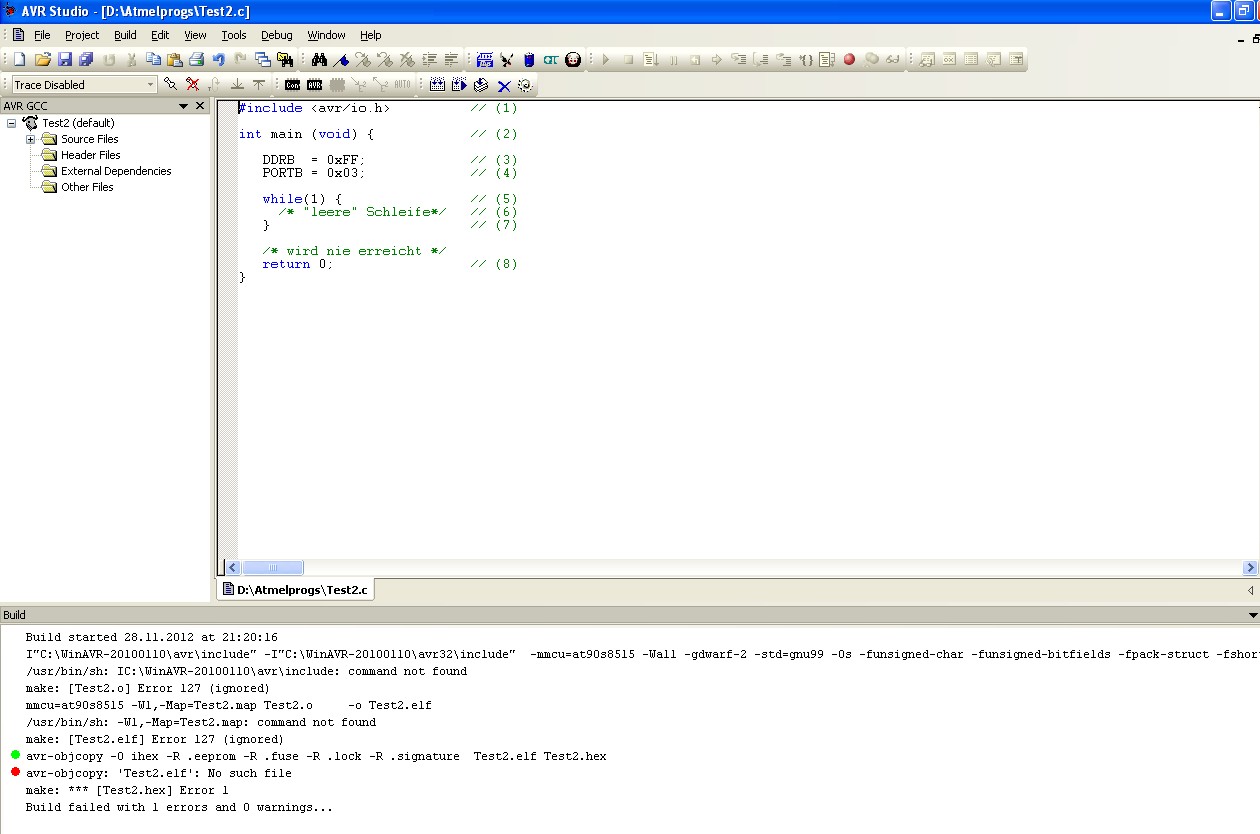This screenshot has width=1260, height=834.
Task: Click editor horizontal scrollbar left arrow
Action: 232,567
